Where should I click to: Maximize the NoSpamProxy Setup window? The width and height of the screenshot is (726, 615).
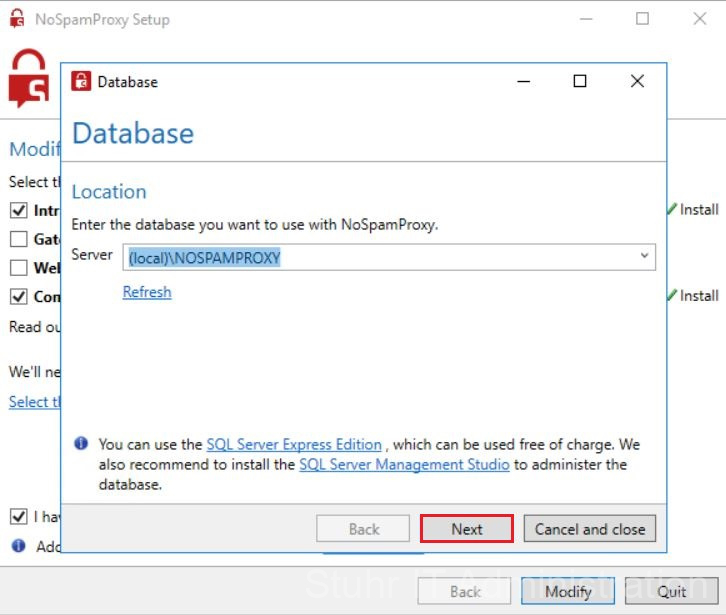pyautogui.click(x=642, y=19)
